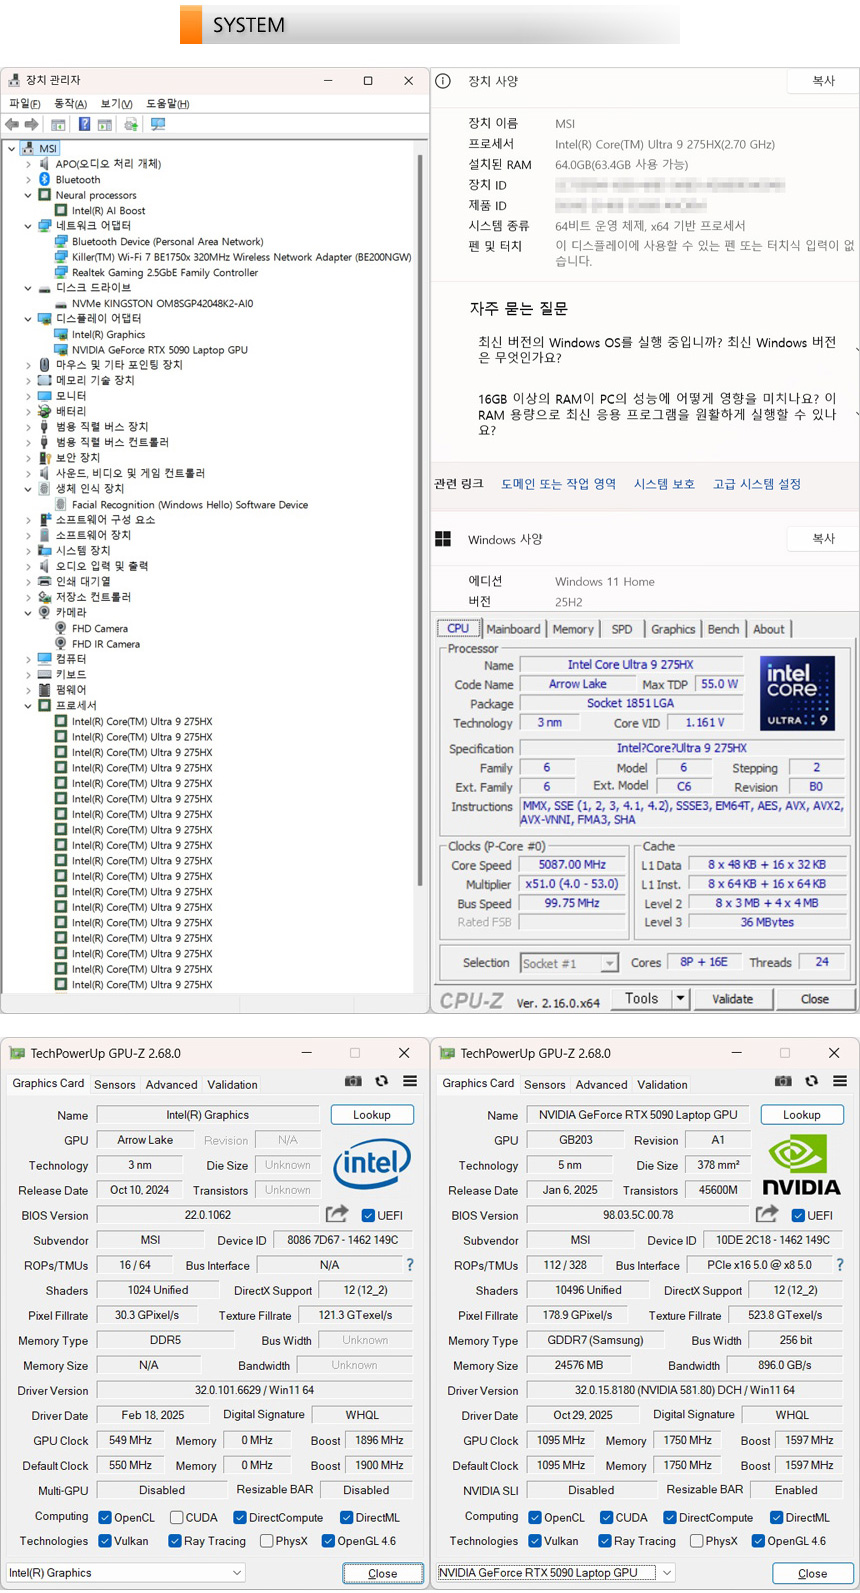The image size is (860, 1593).
Task: Select NVIDIA GeForce RTX 5090 Laptop GPU tree item
Action: coord(159,350)
